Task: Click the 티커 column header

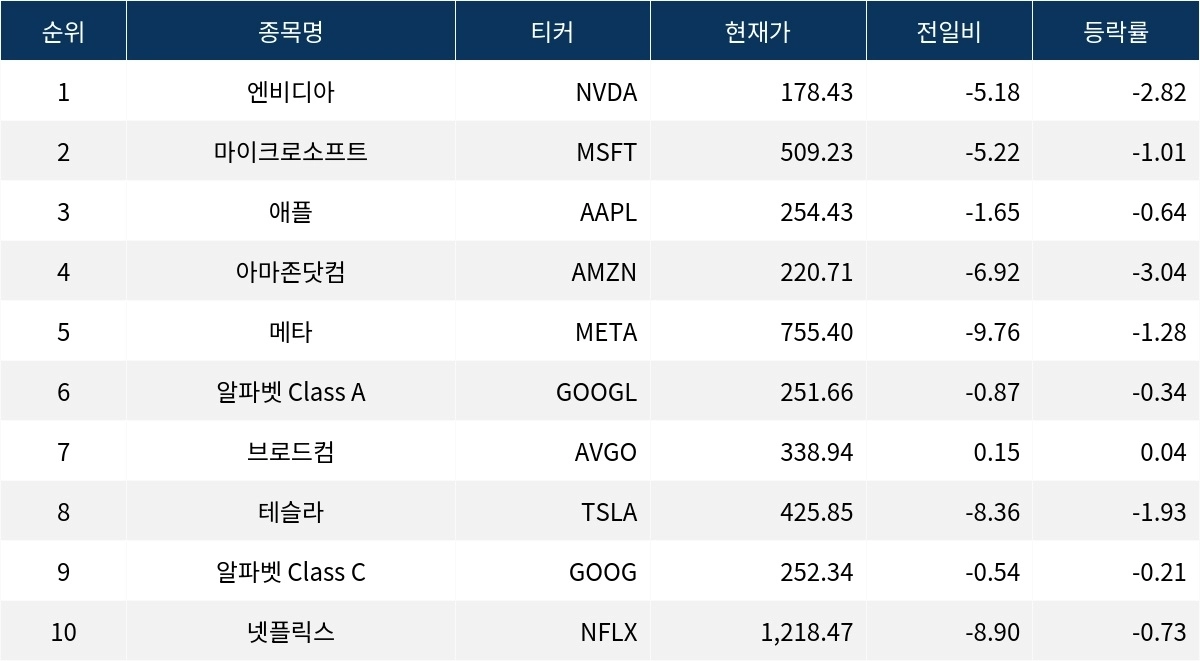Action: coord(552,32)
